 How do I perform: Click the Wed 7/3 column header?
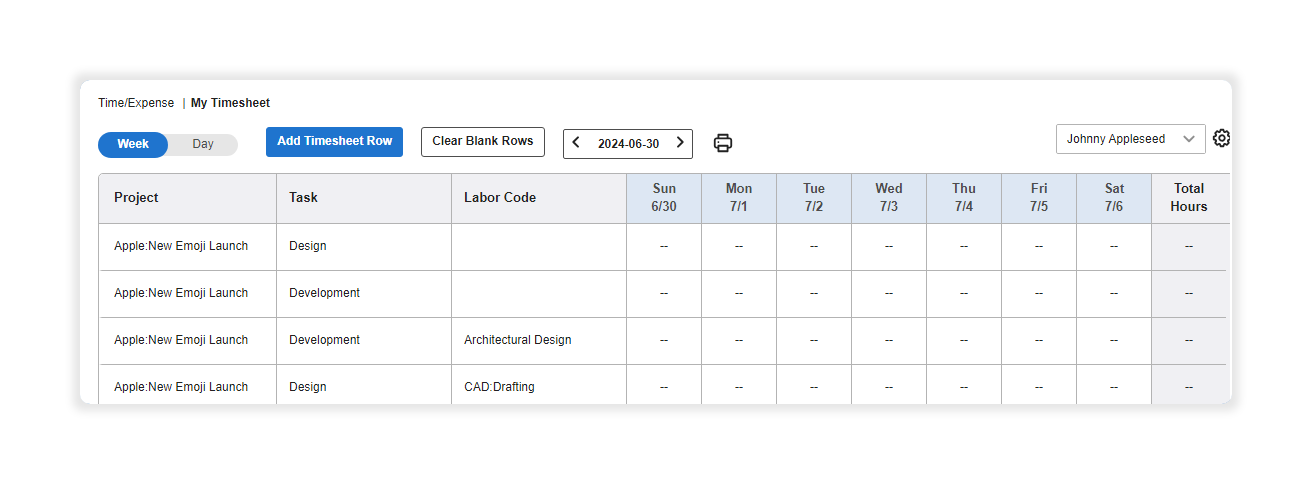889,198
